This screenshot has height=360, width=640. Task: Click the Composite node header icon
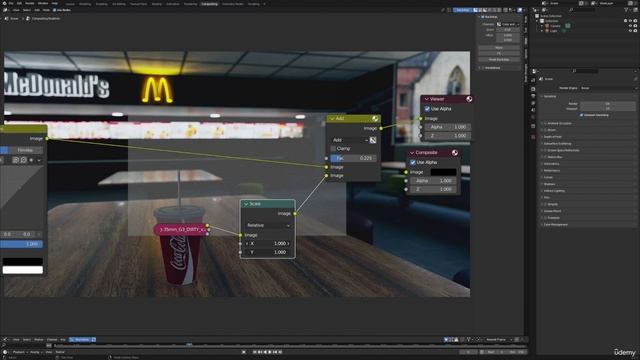click(x=455, y=153)
